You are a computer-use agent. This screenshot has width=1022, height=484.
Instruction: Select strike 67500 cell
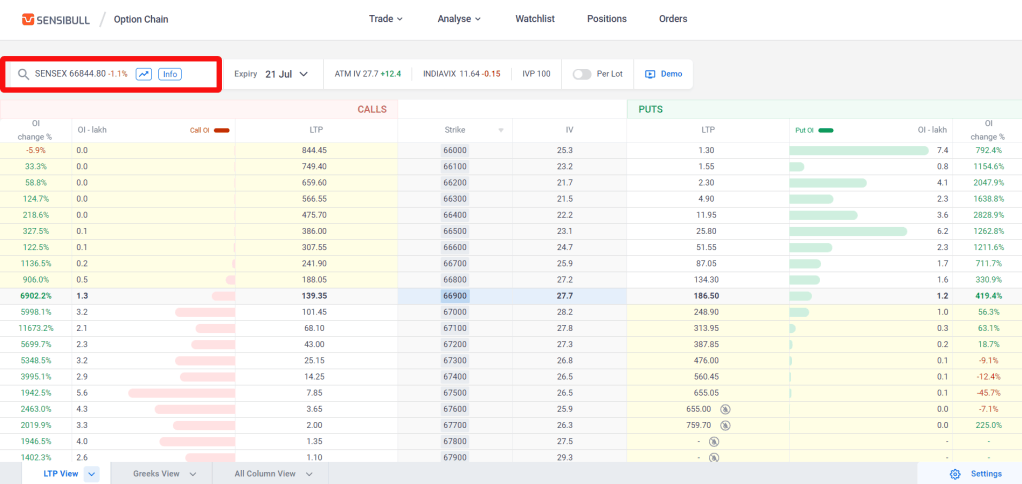click(x=455, y=393)
